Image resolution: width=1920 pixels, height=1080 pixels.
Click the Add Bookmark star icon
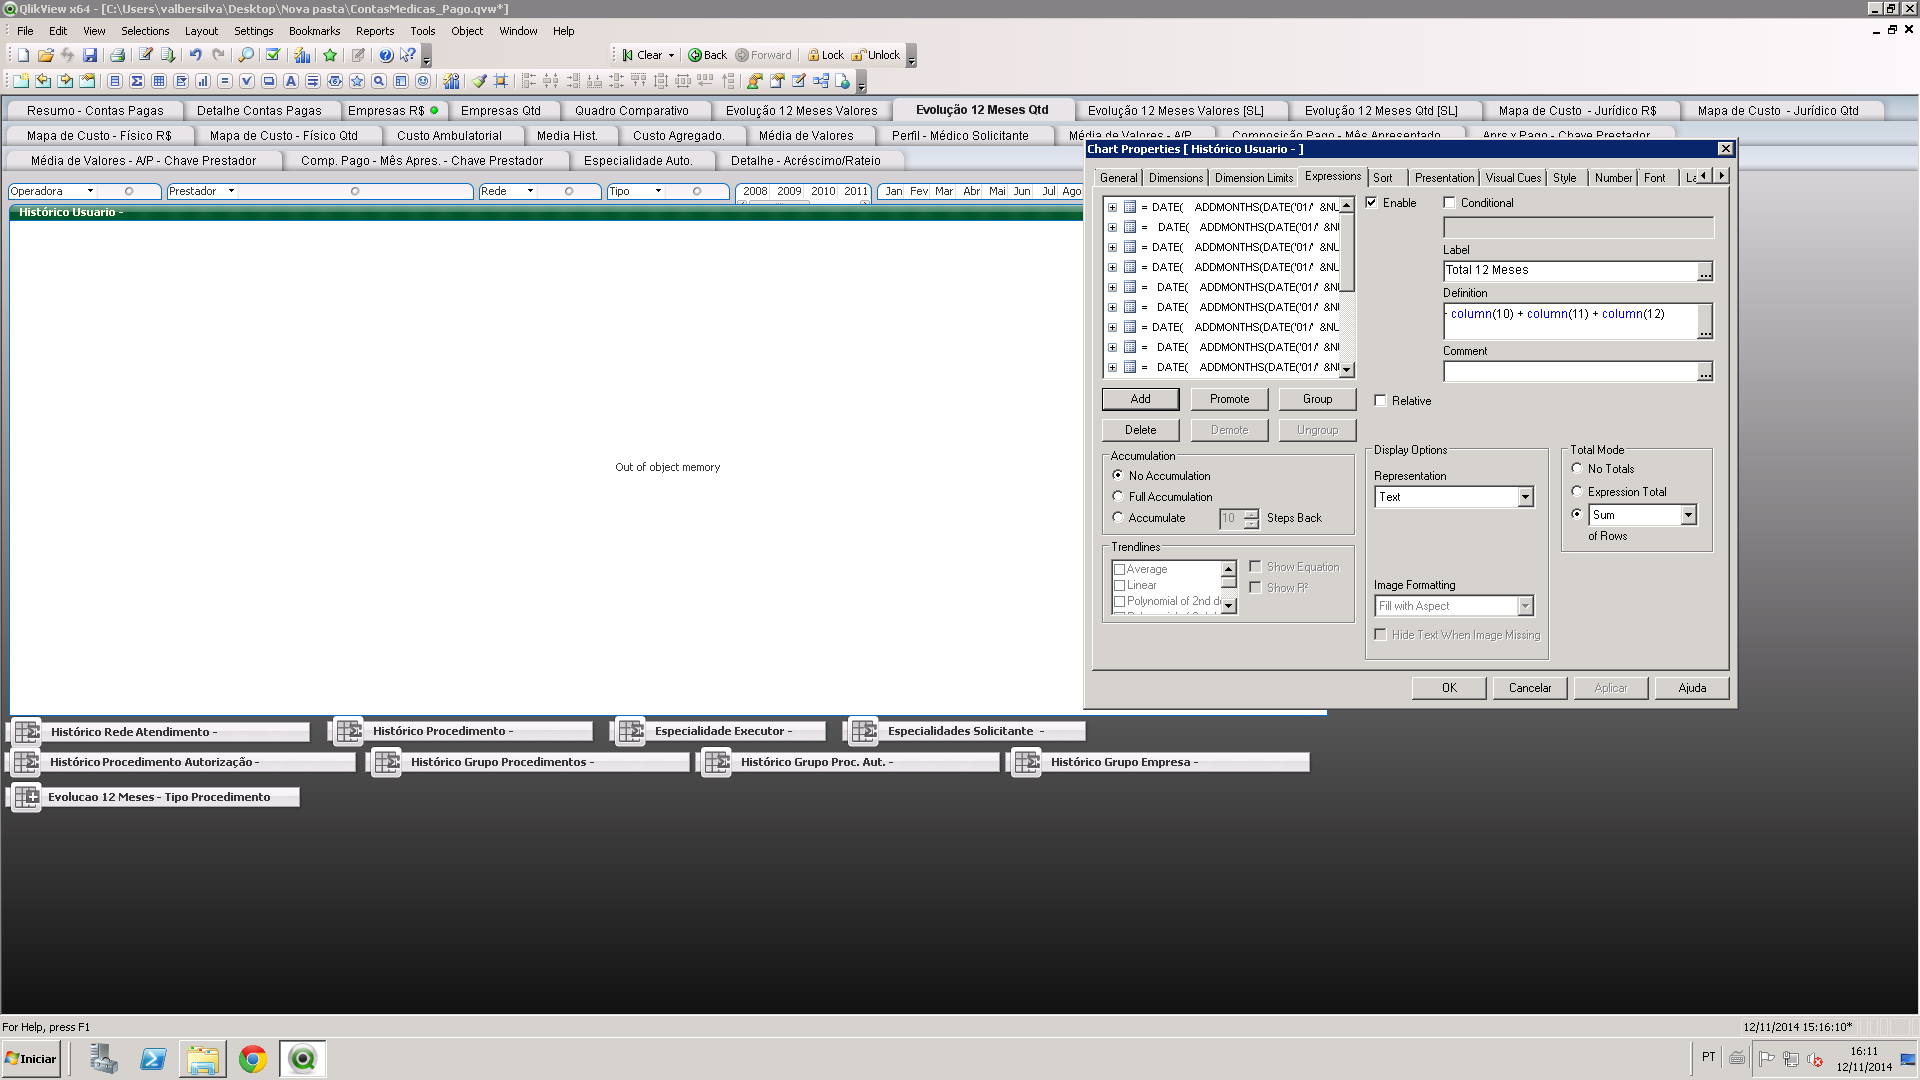click(x=330, y=56)
